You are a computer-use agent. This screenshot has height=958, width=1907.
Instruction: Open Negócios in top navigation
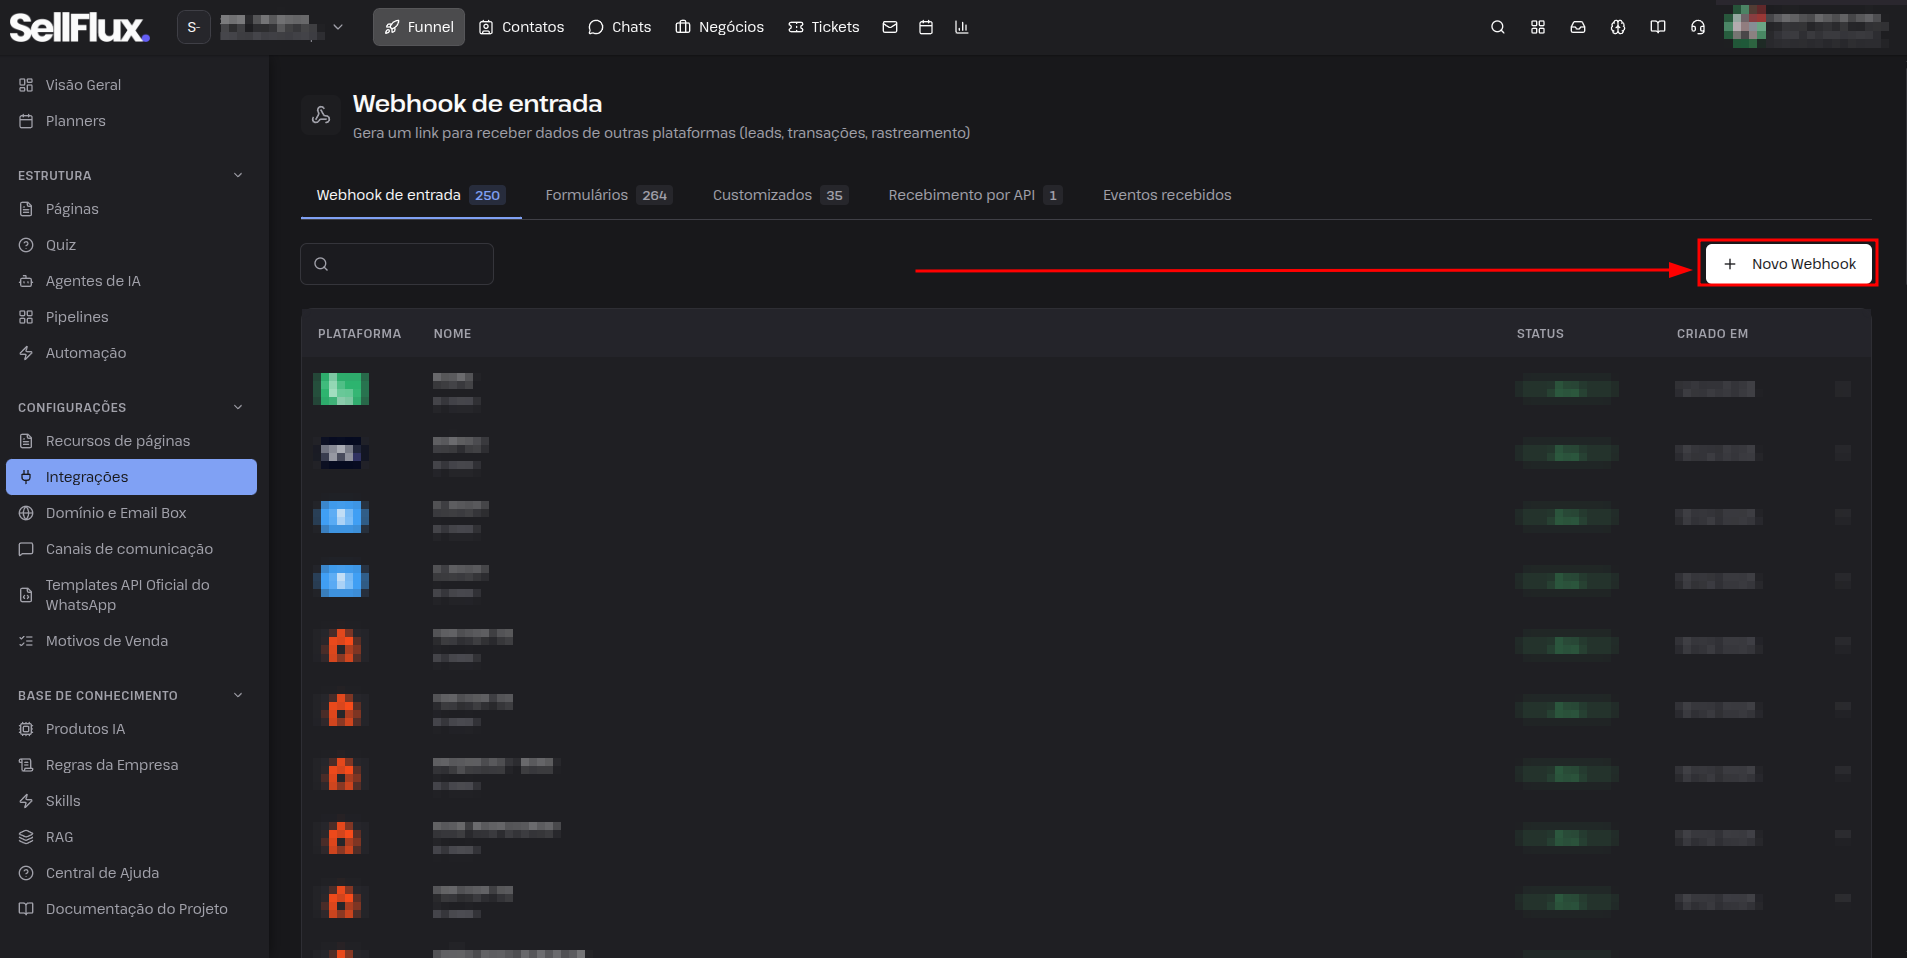point(719,27)
